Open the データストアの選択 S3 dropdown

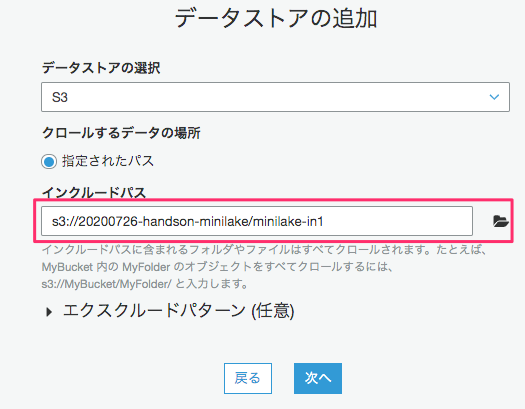[275, 97]
